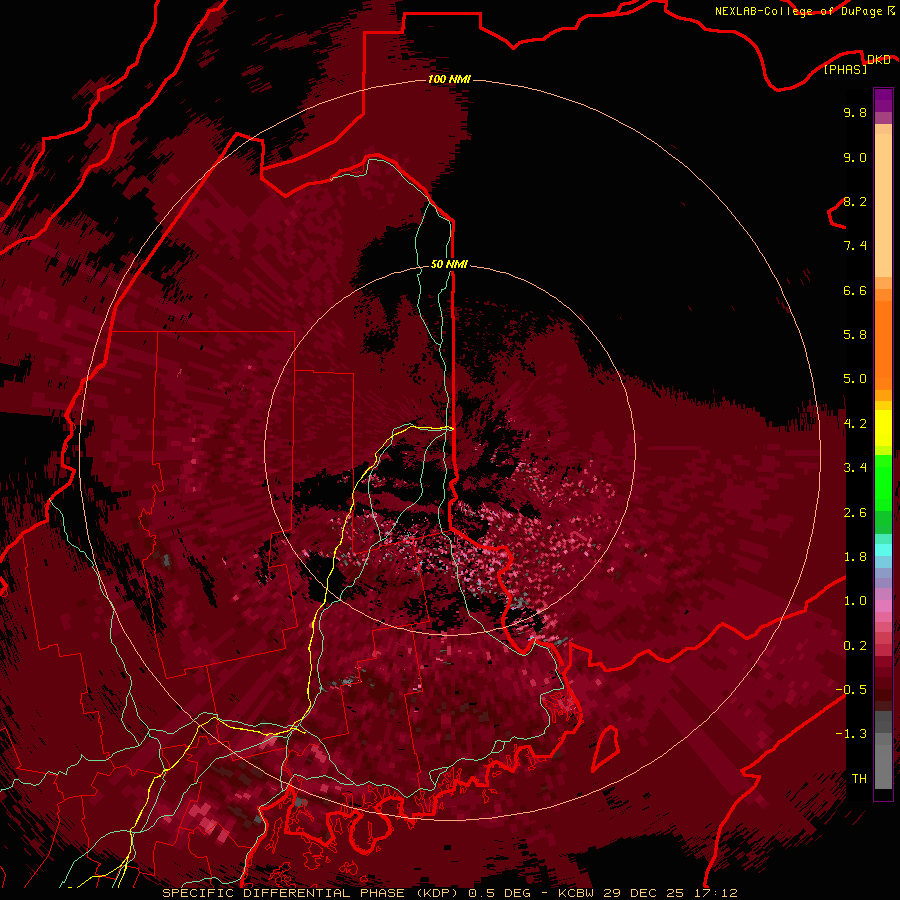Image resolution: width=900 pixels, height=900 pixels.
Task: Click the 2.6 value on color scale
Action: 855,513
